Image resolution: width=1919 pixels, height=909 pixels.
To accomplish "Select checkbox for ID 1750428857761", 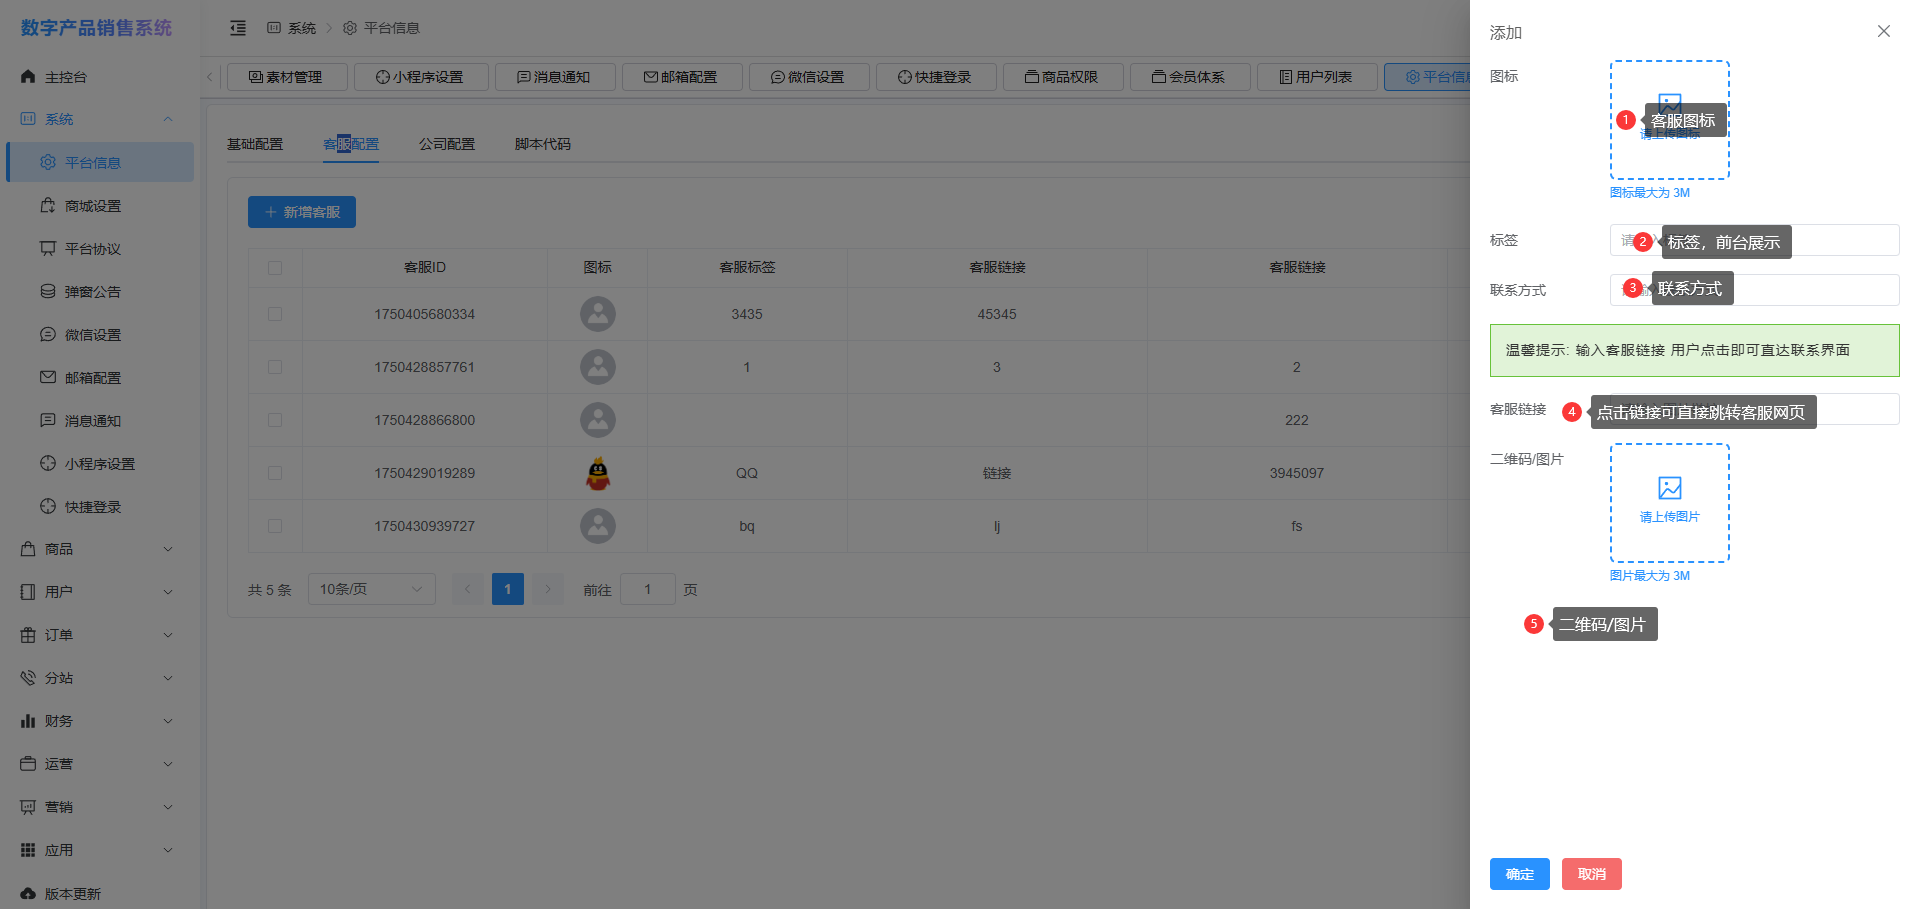I will click(275, 367).
